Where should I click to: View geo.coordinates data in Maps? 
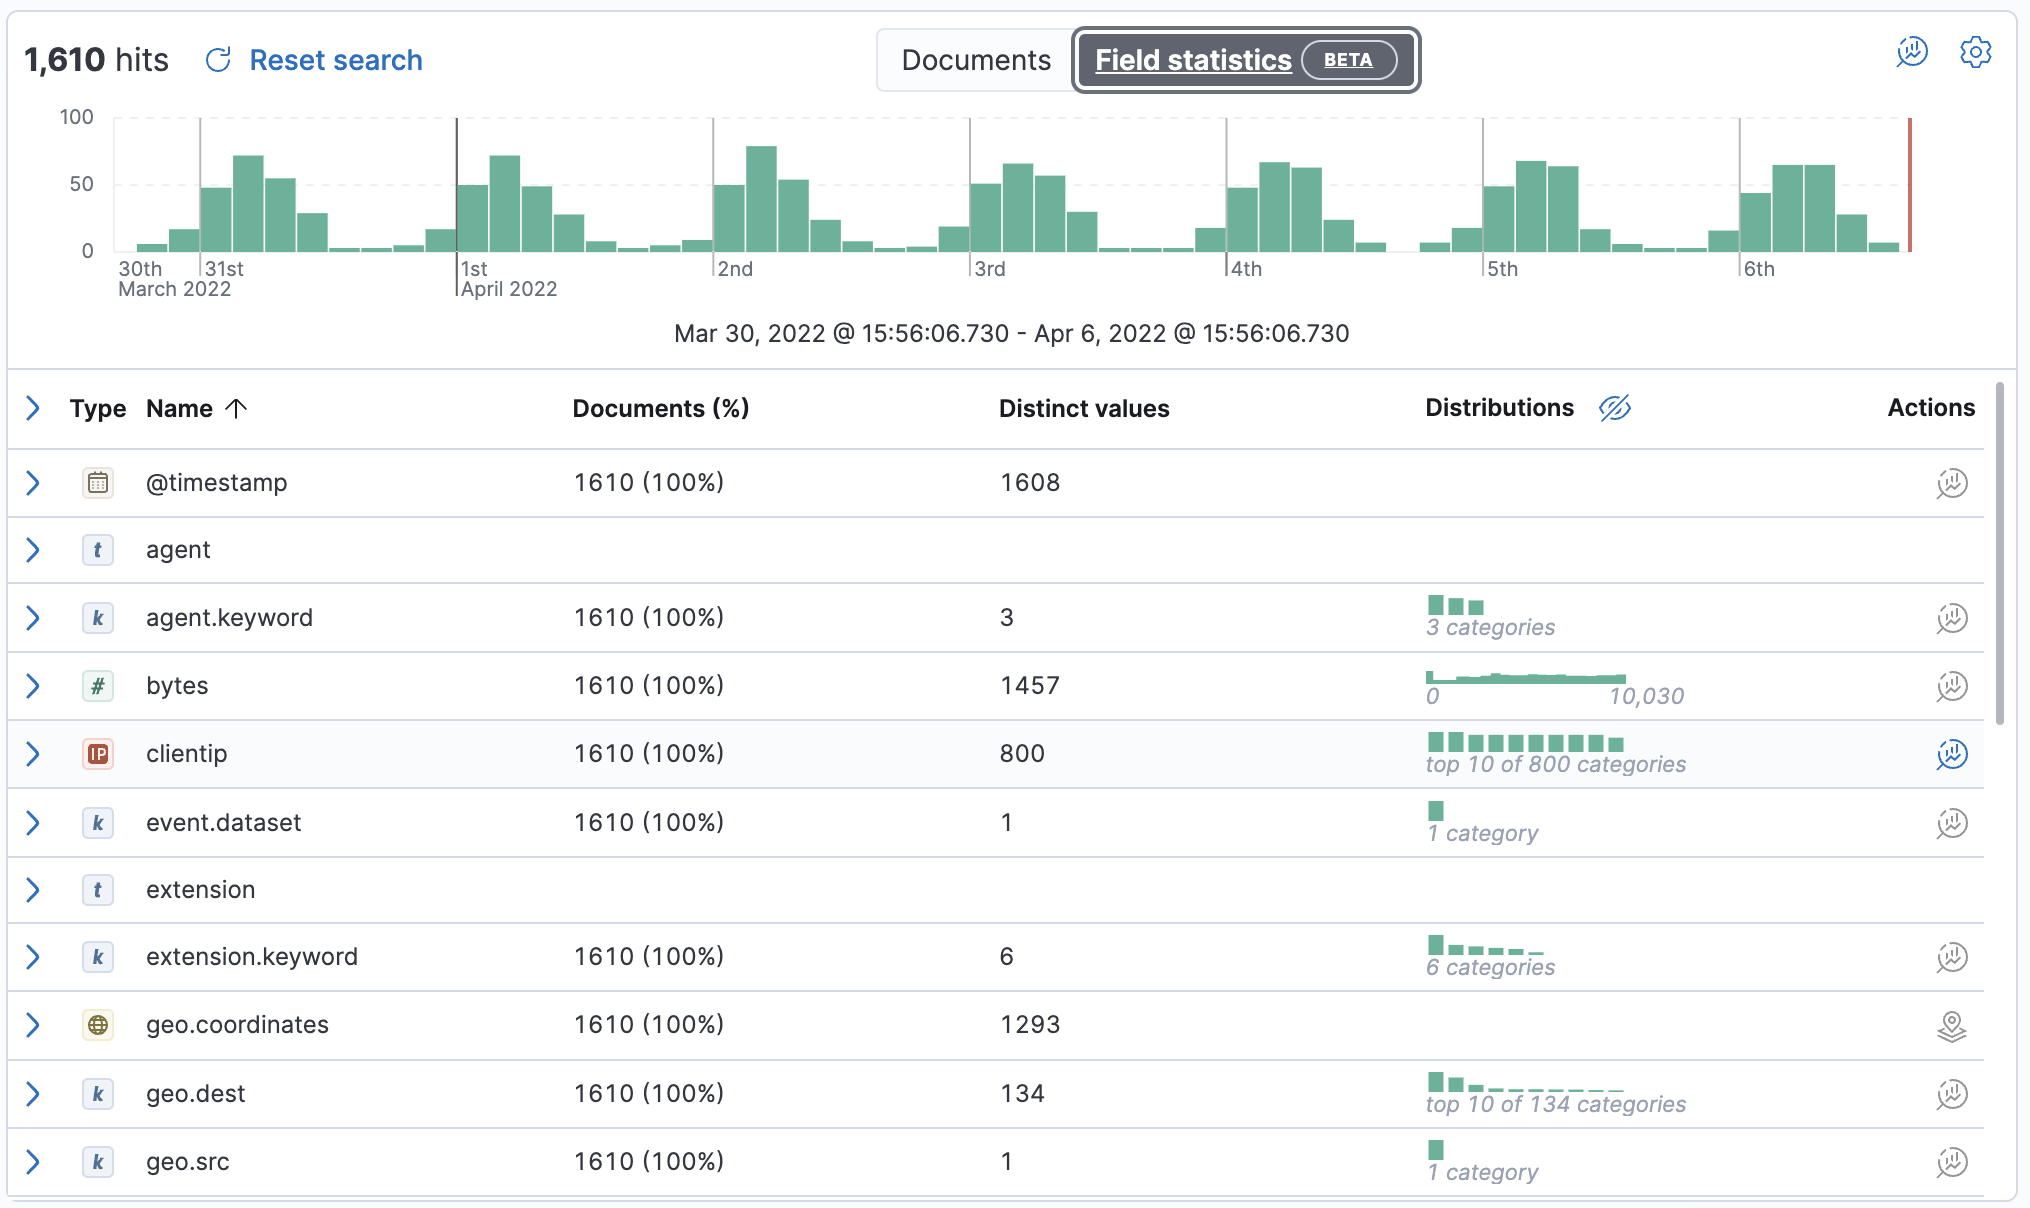(x=1950, y=1026)
